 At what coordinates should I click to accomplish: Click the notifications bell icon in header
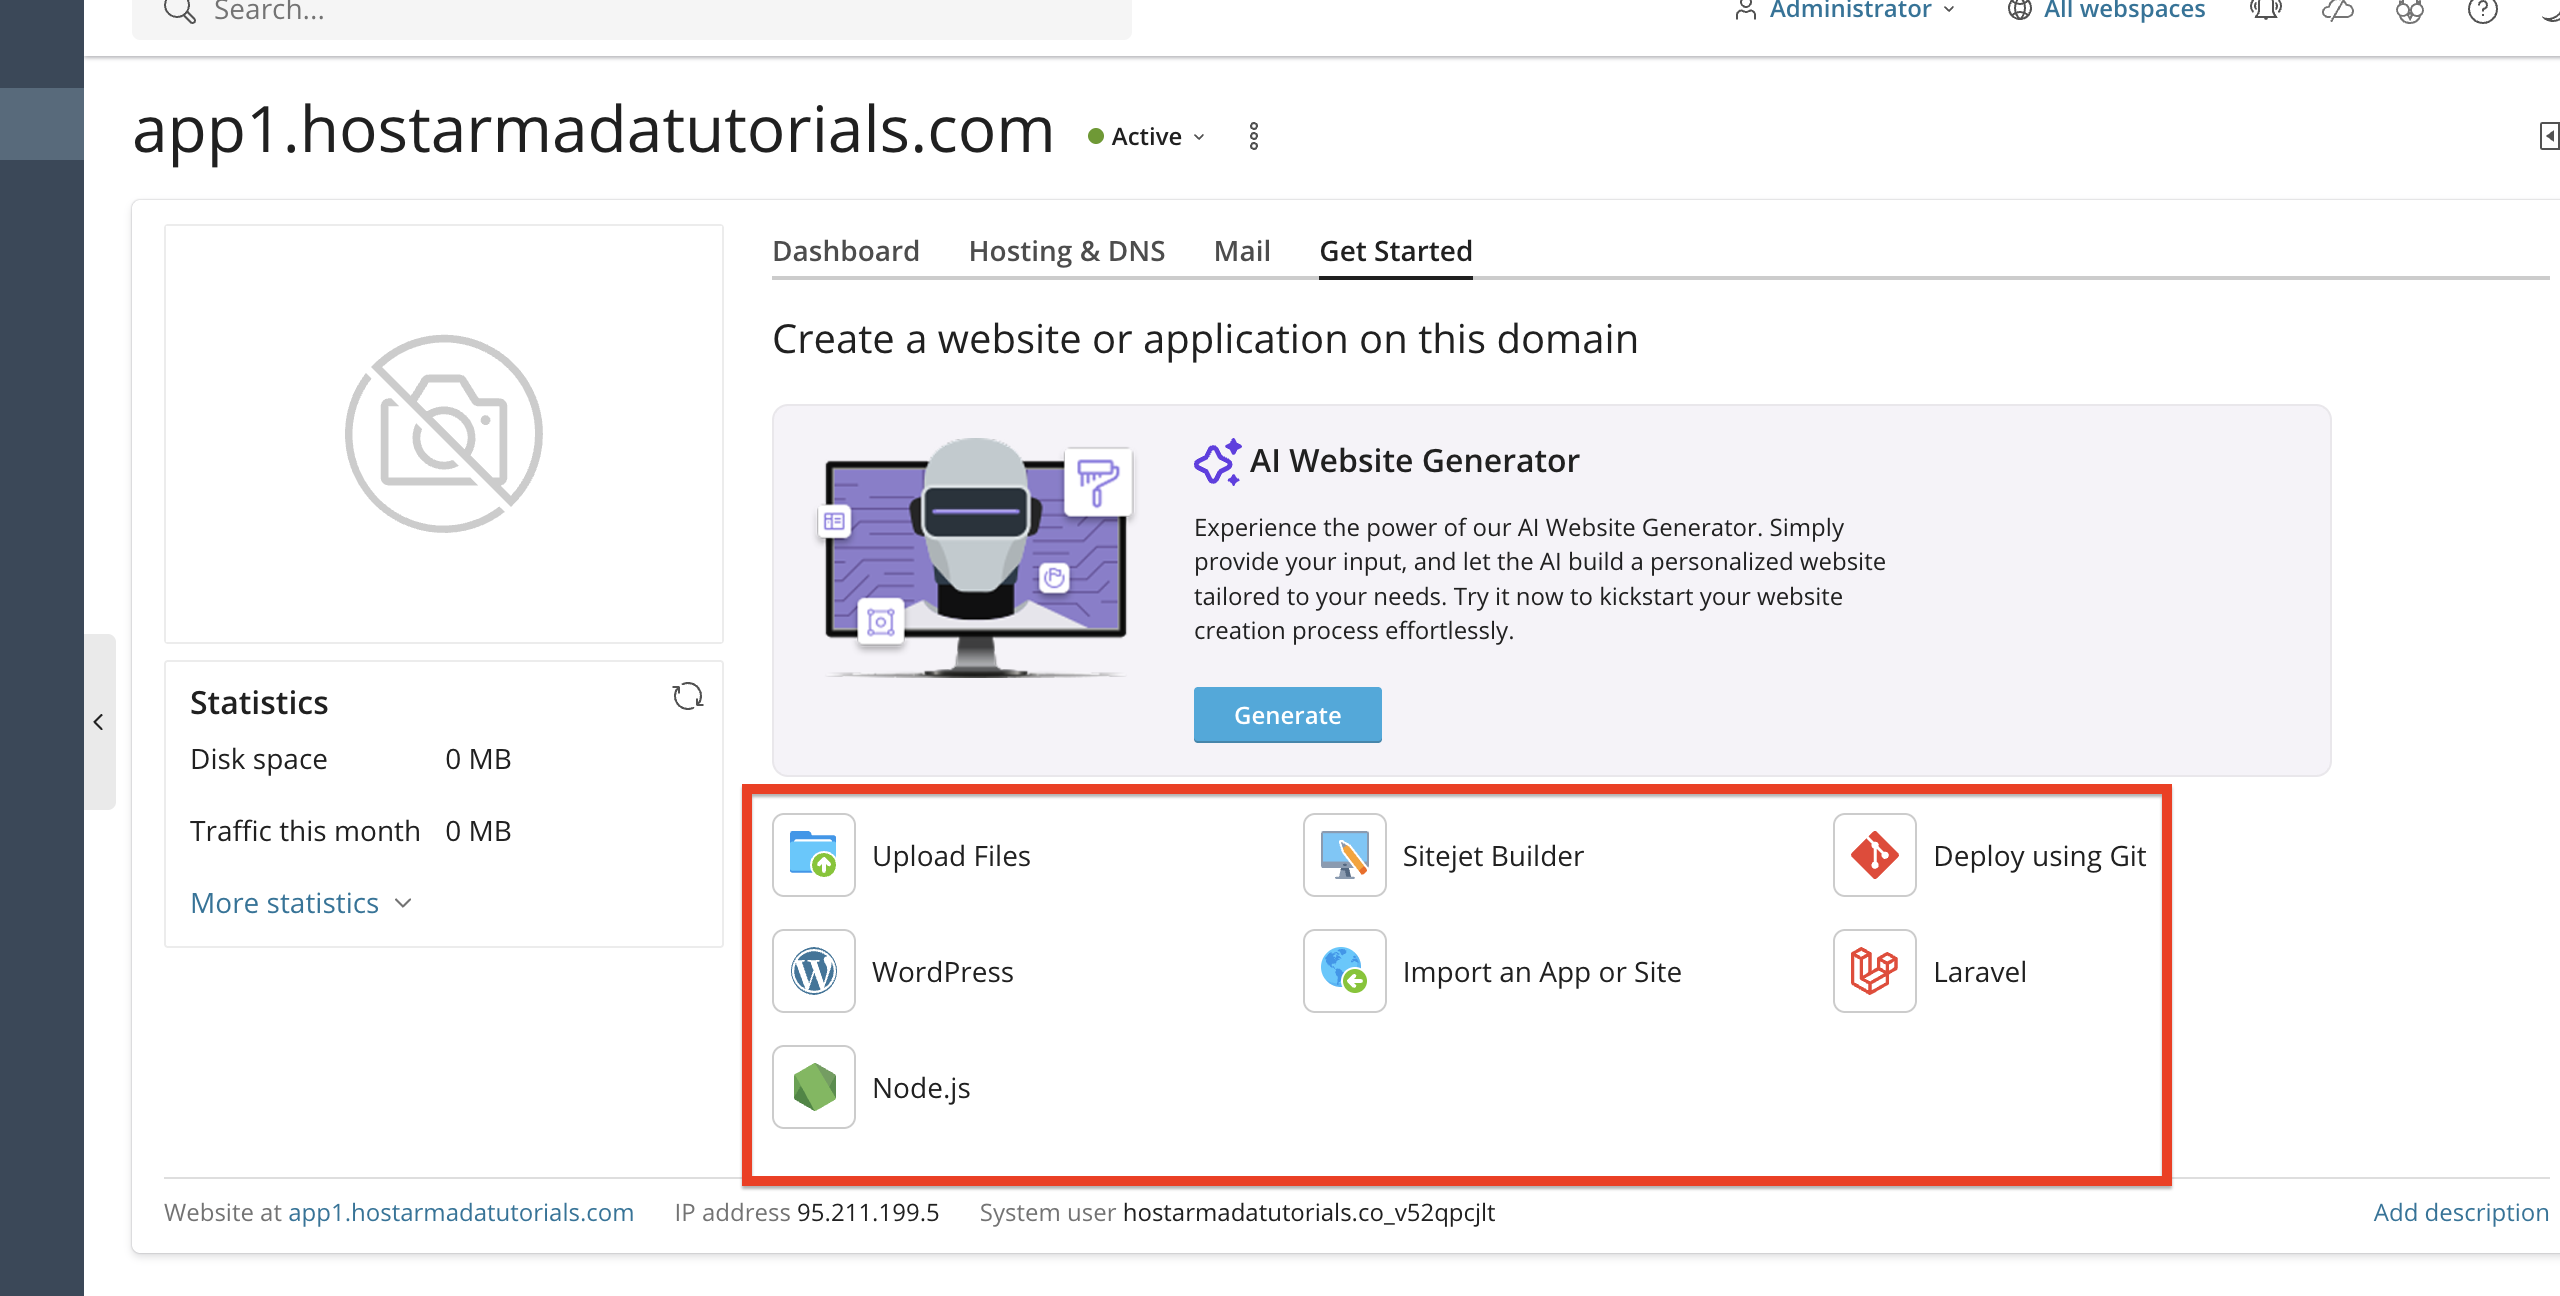coord(2265,10)
